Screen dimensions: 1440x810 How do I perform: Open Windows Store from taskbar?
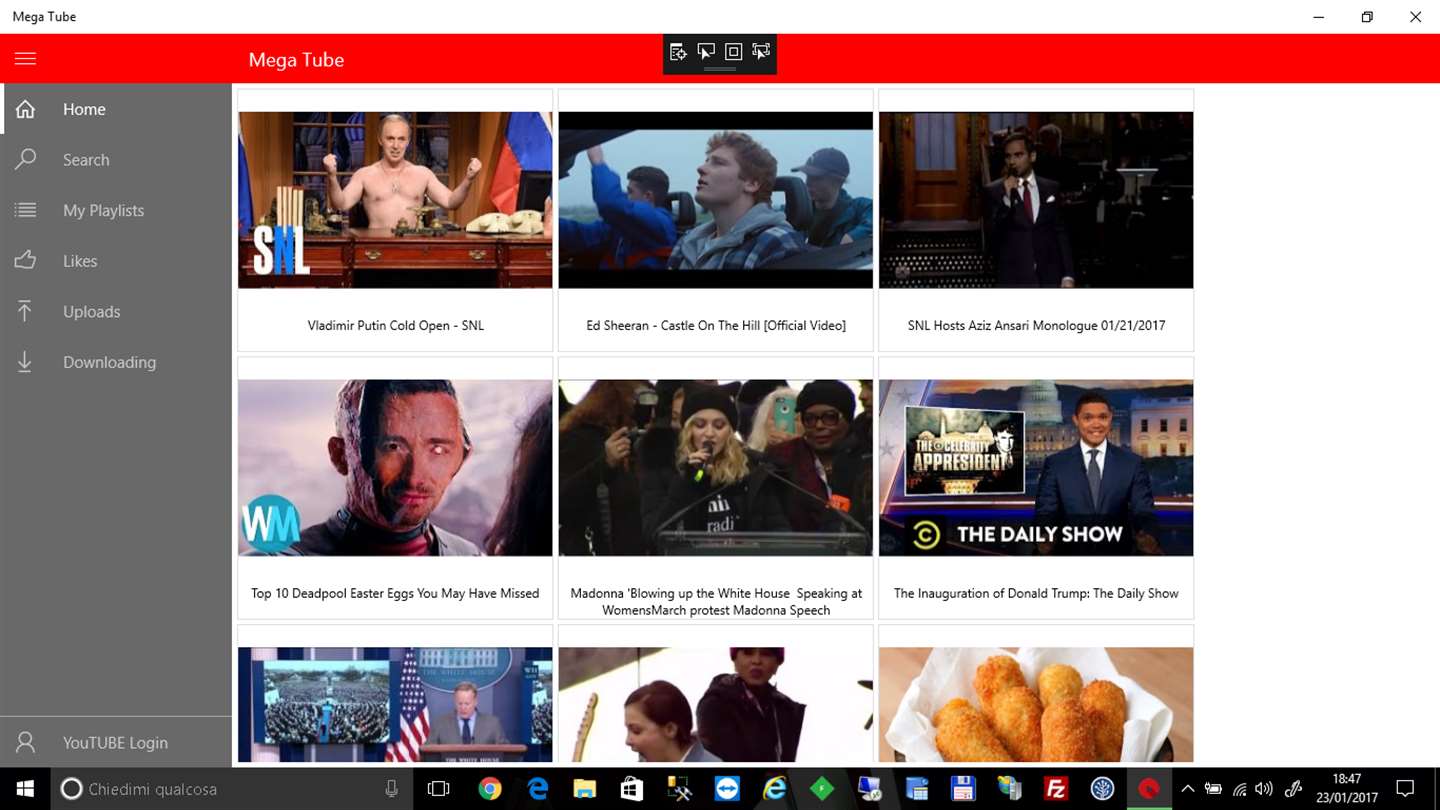(632, 789)
